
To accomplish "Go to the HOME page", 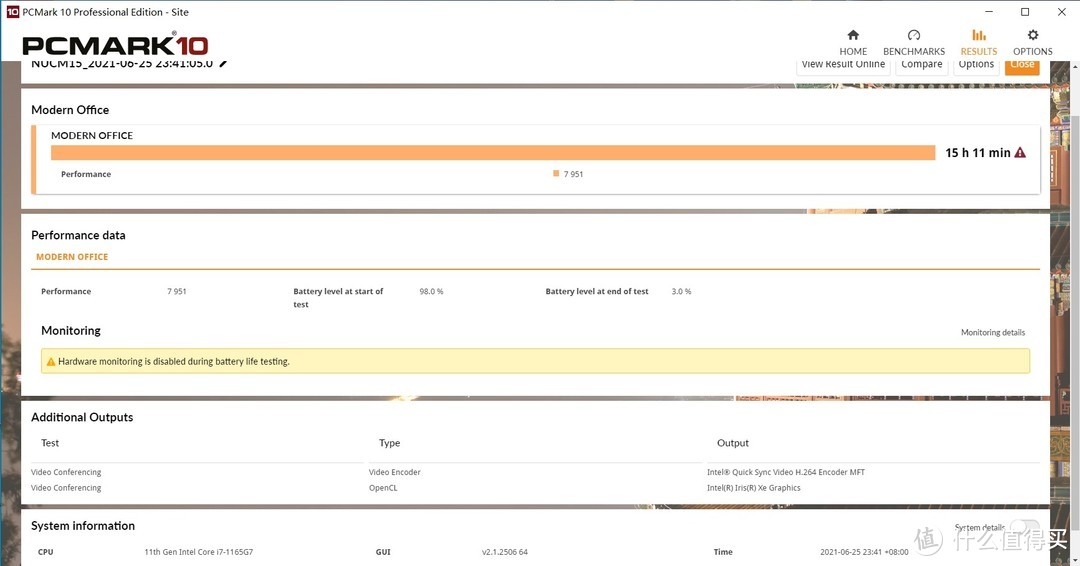I will click(853, 42).
